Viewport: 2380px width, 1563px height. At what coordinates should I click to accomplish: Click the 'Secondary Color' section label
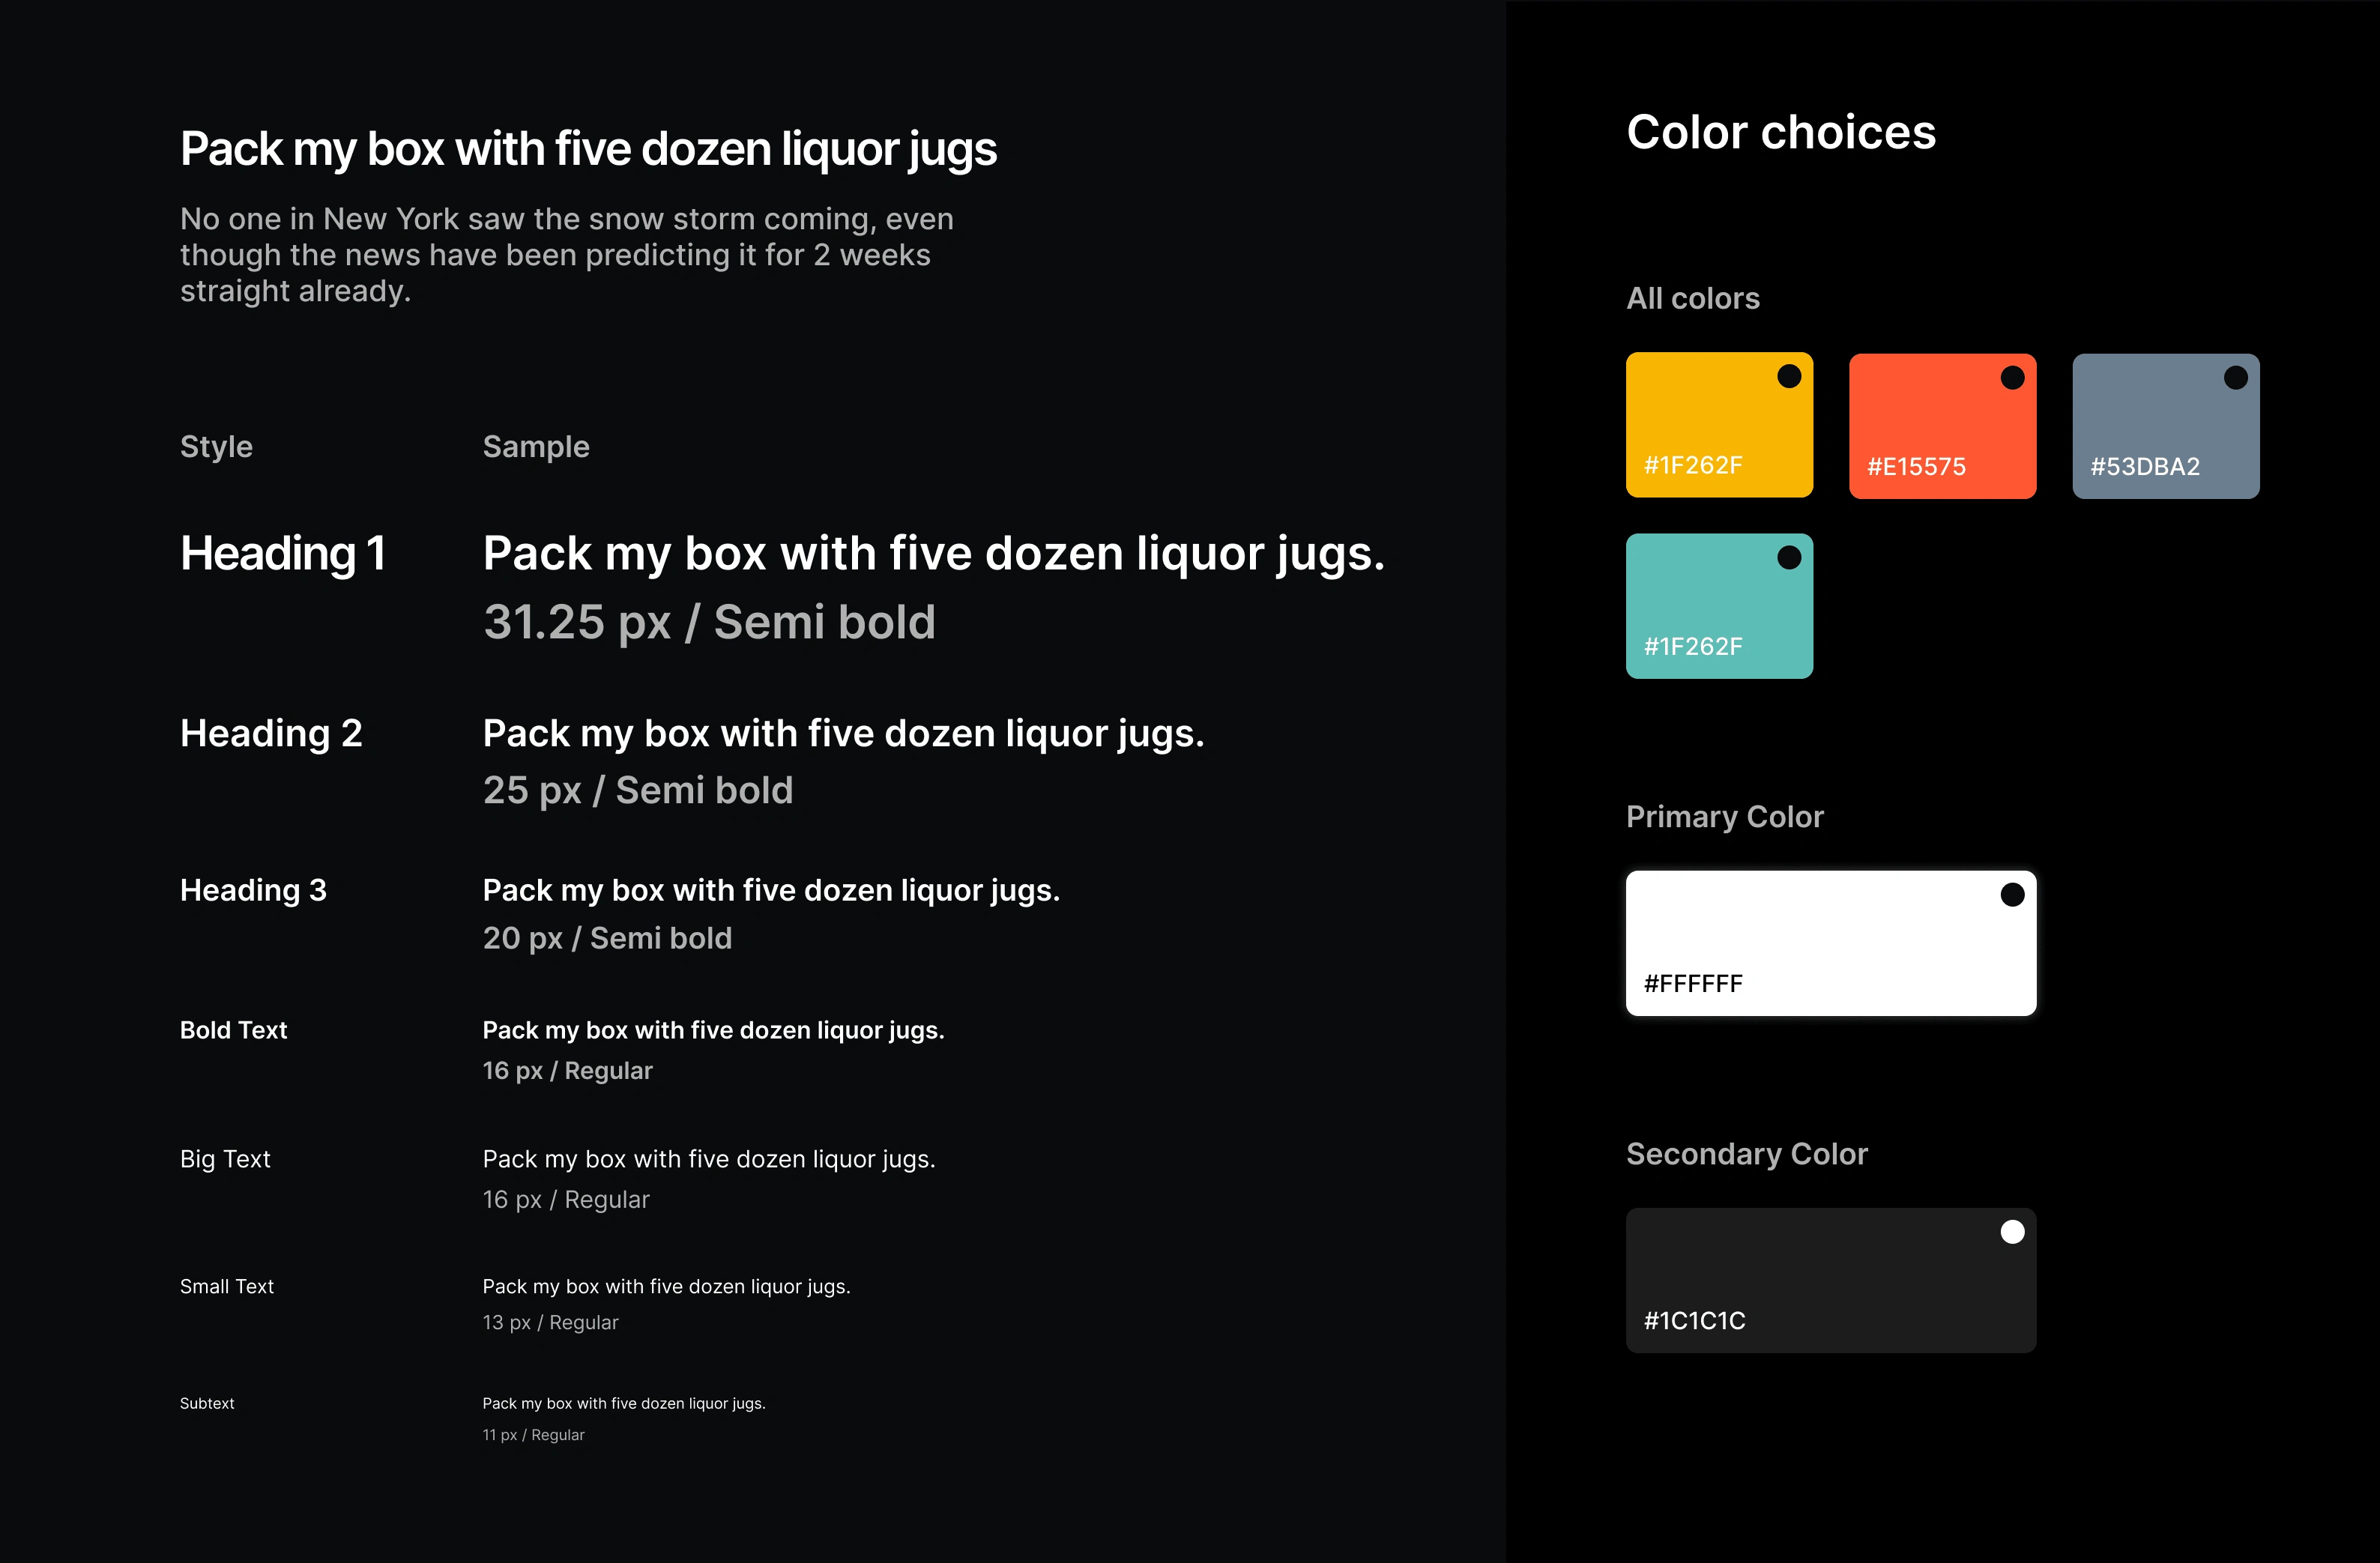1747,1154
